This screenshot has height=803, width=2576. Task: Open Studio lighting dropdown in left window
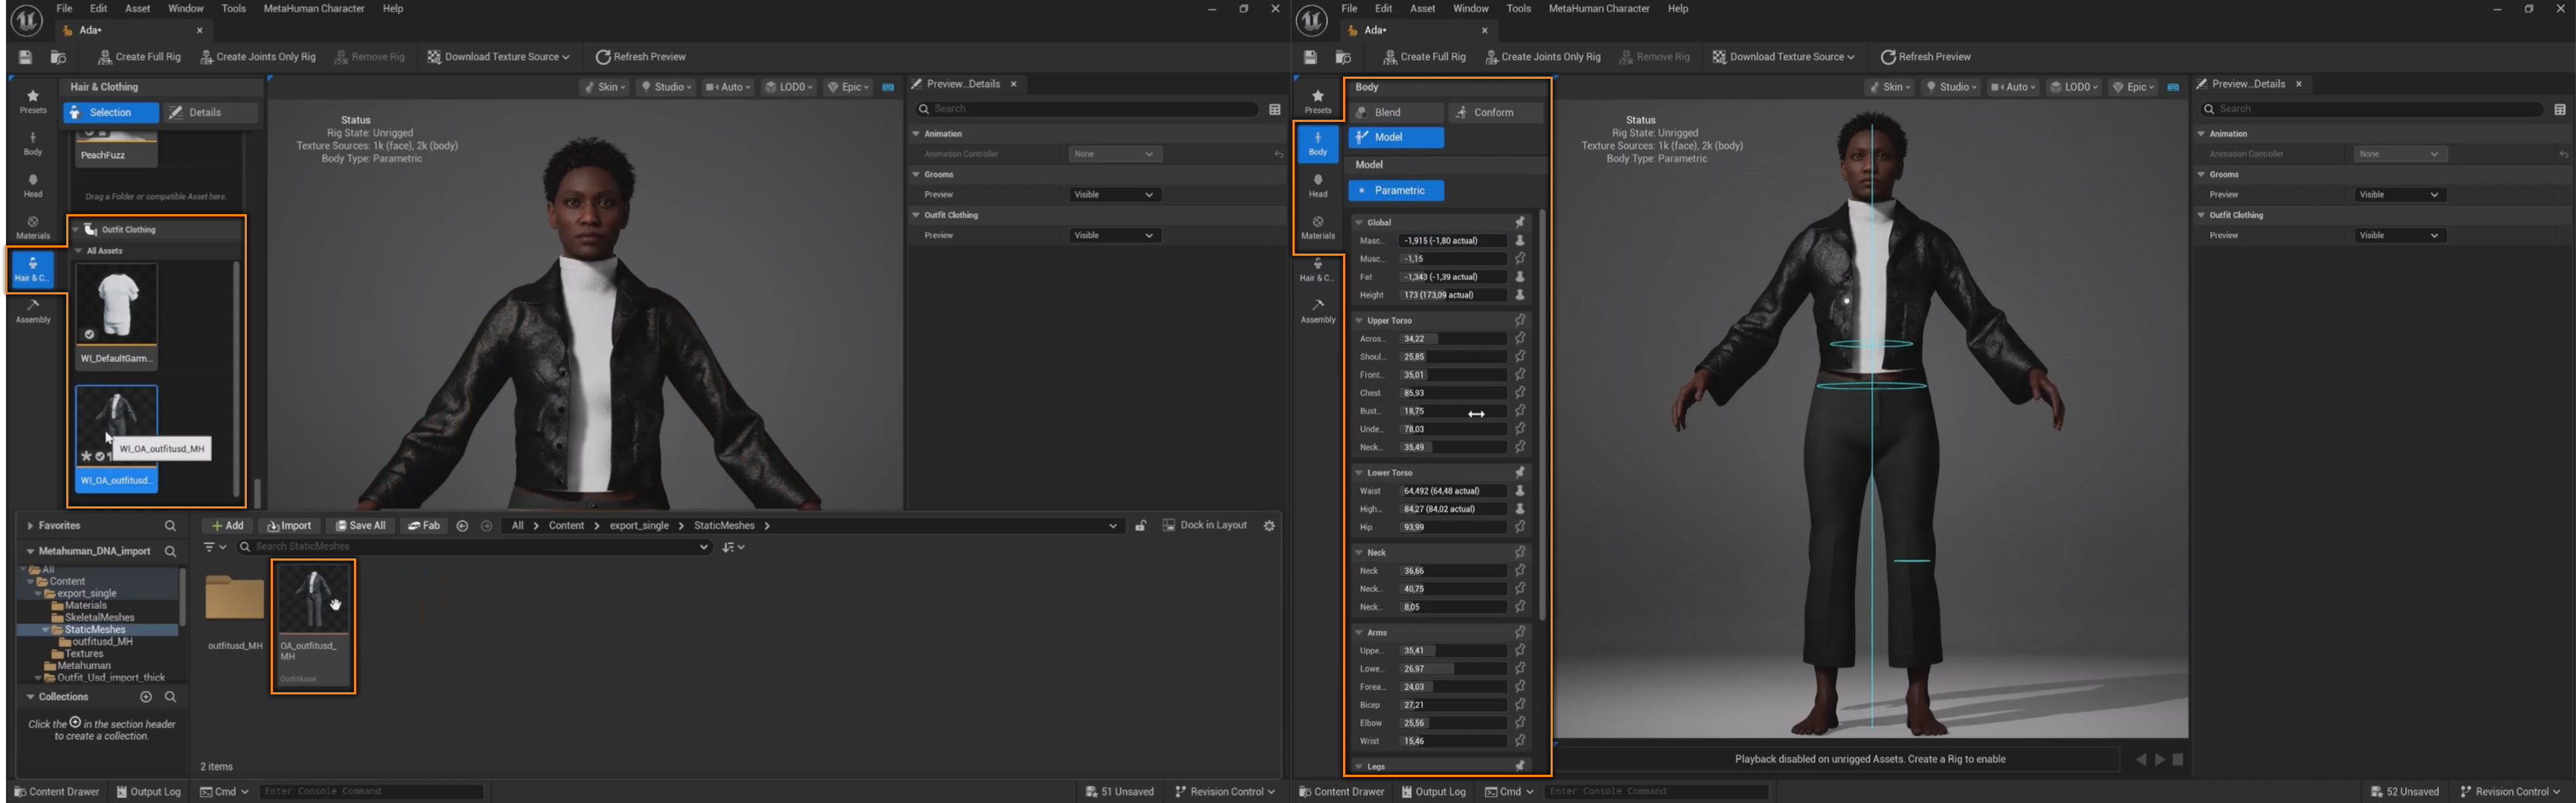pos(666,87)
